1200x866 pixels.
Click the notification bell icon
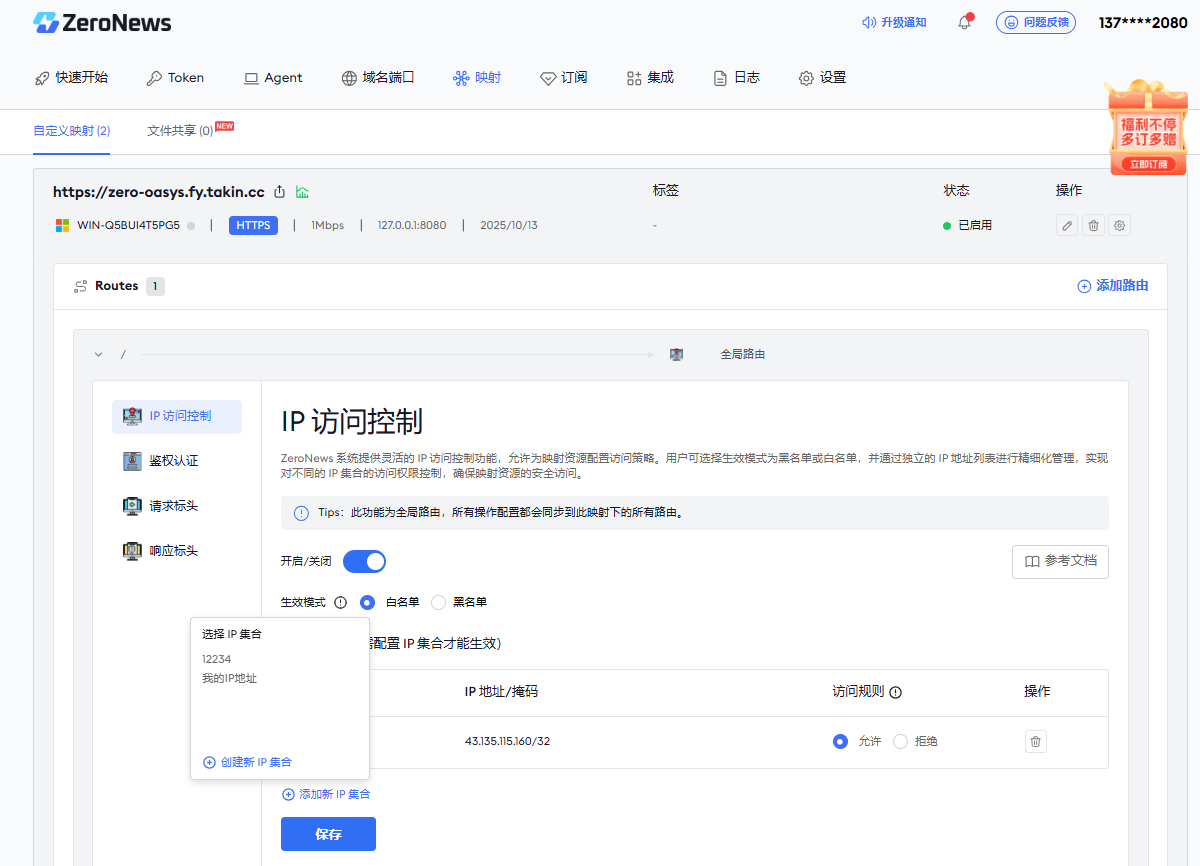(x=964, y=22)
